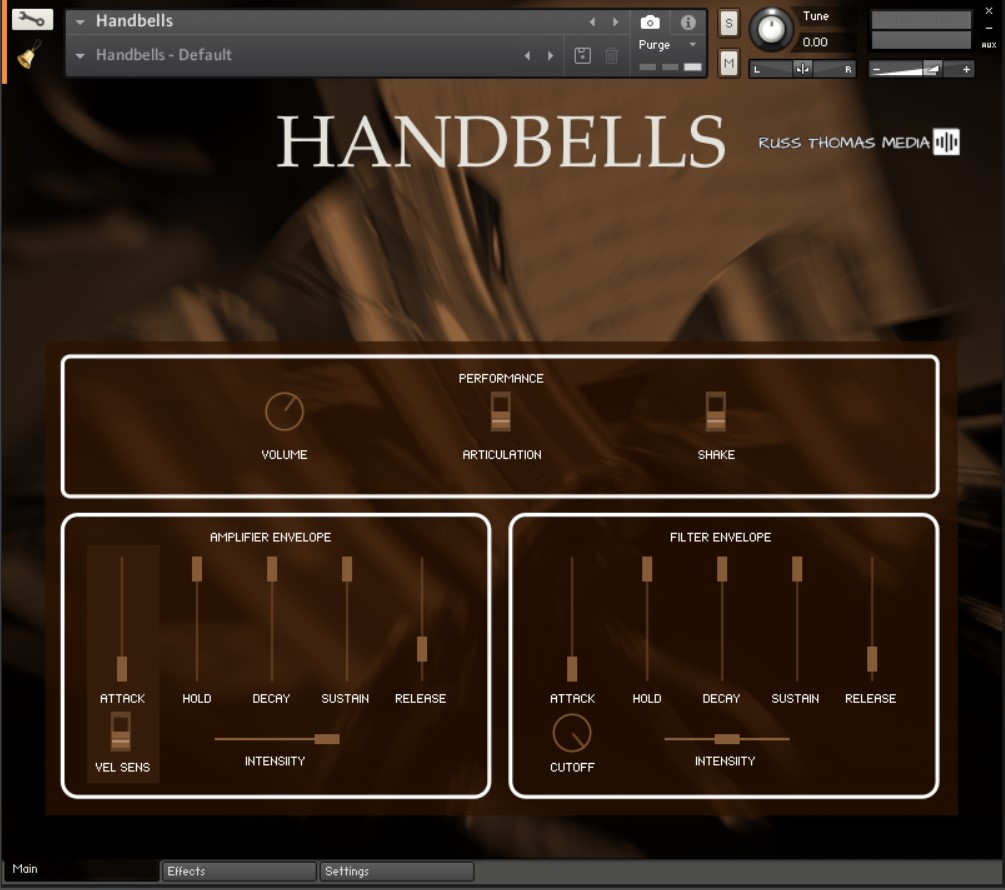
Task: Click the Filter Envelope Attack slider handle
Action: point(572,669)
